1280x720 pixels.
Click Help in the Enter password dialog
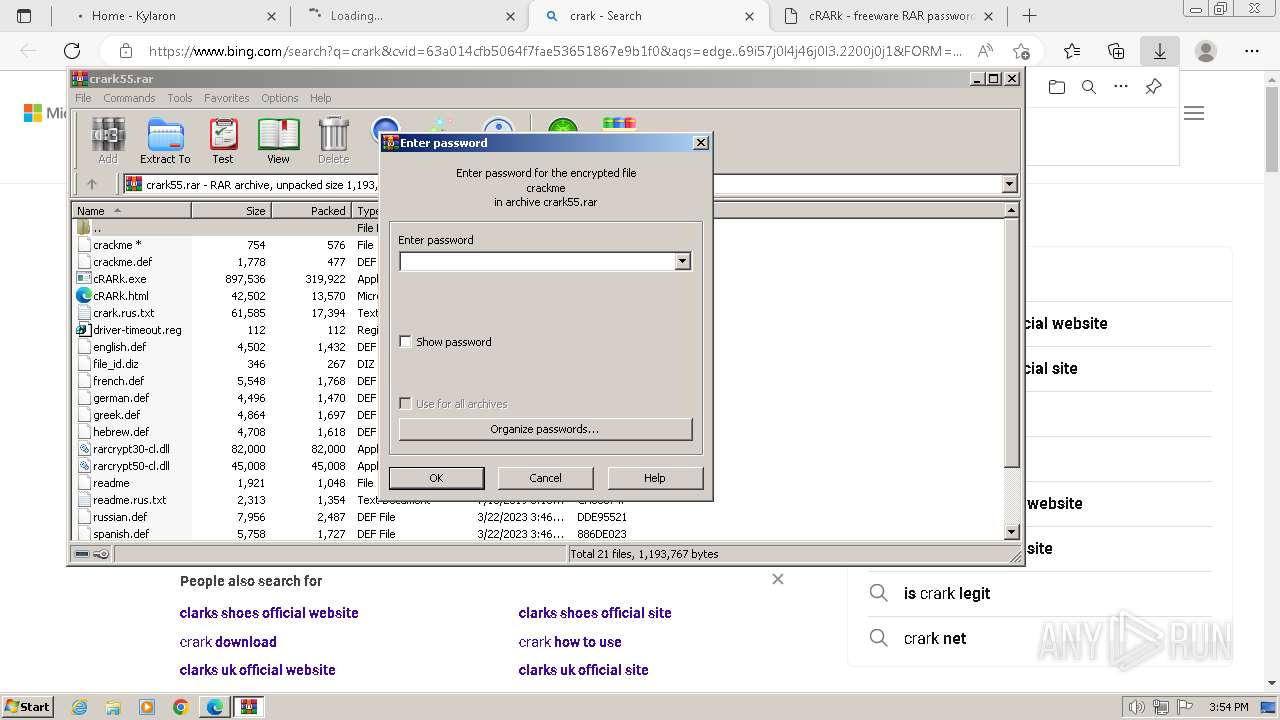coord(655,478)
